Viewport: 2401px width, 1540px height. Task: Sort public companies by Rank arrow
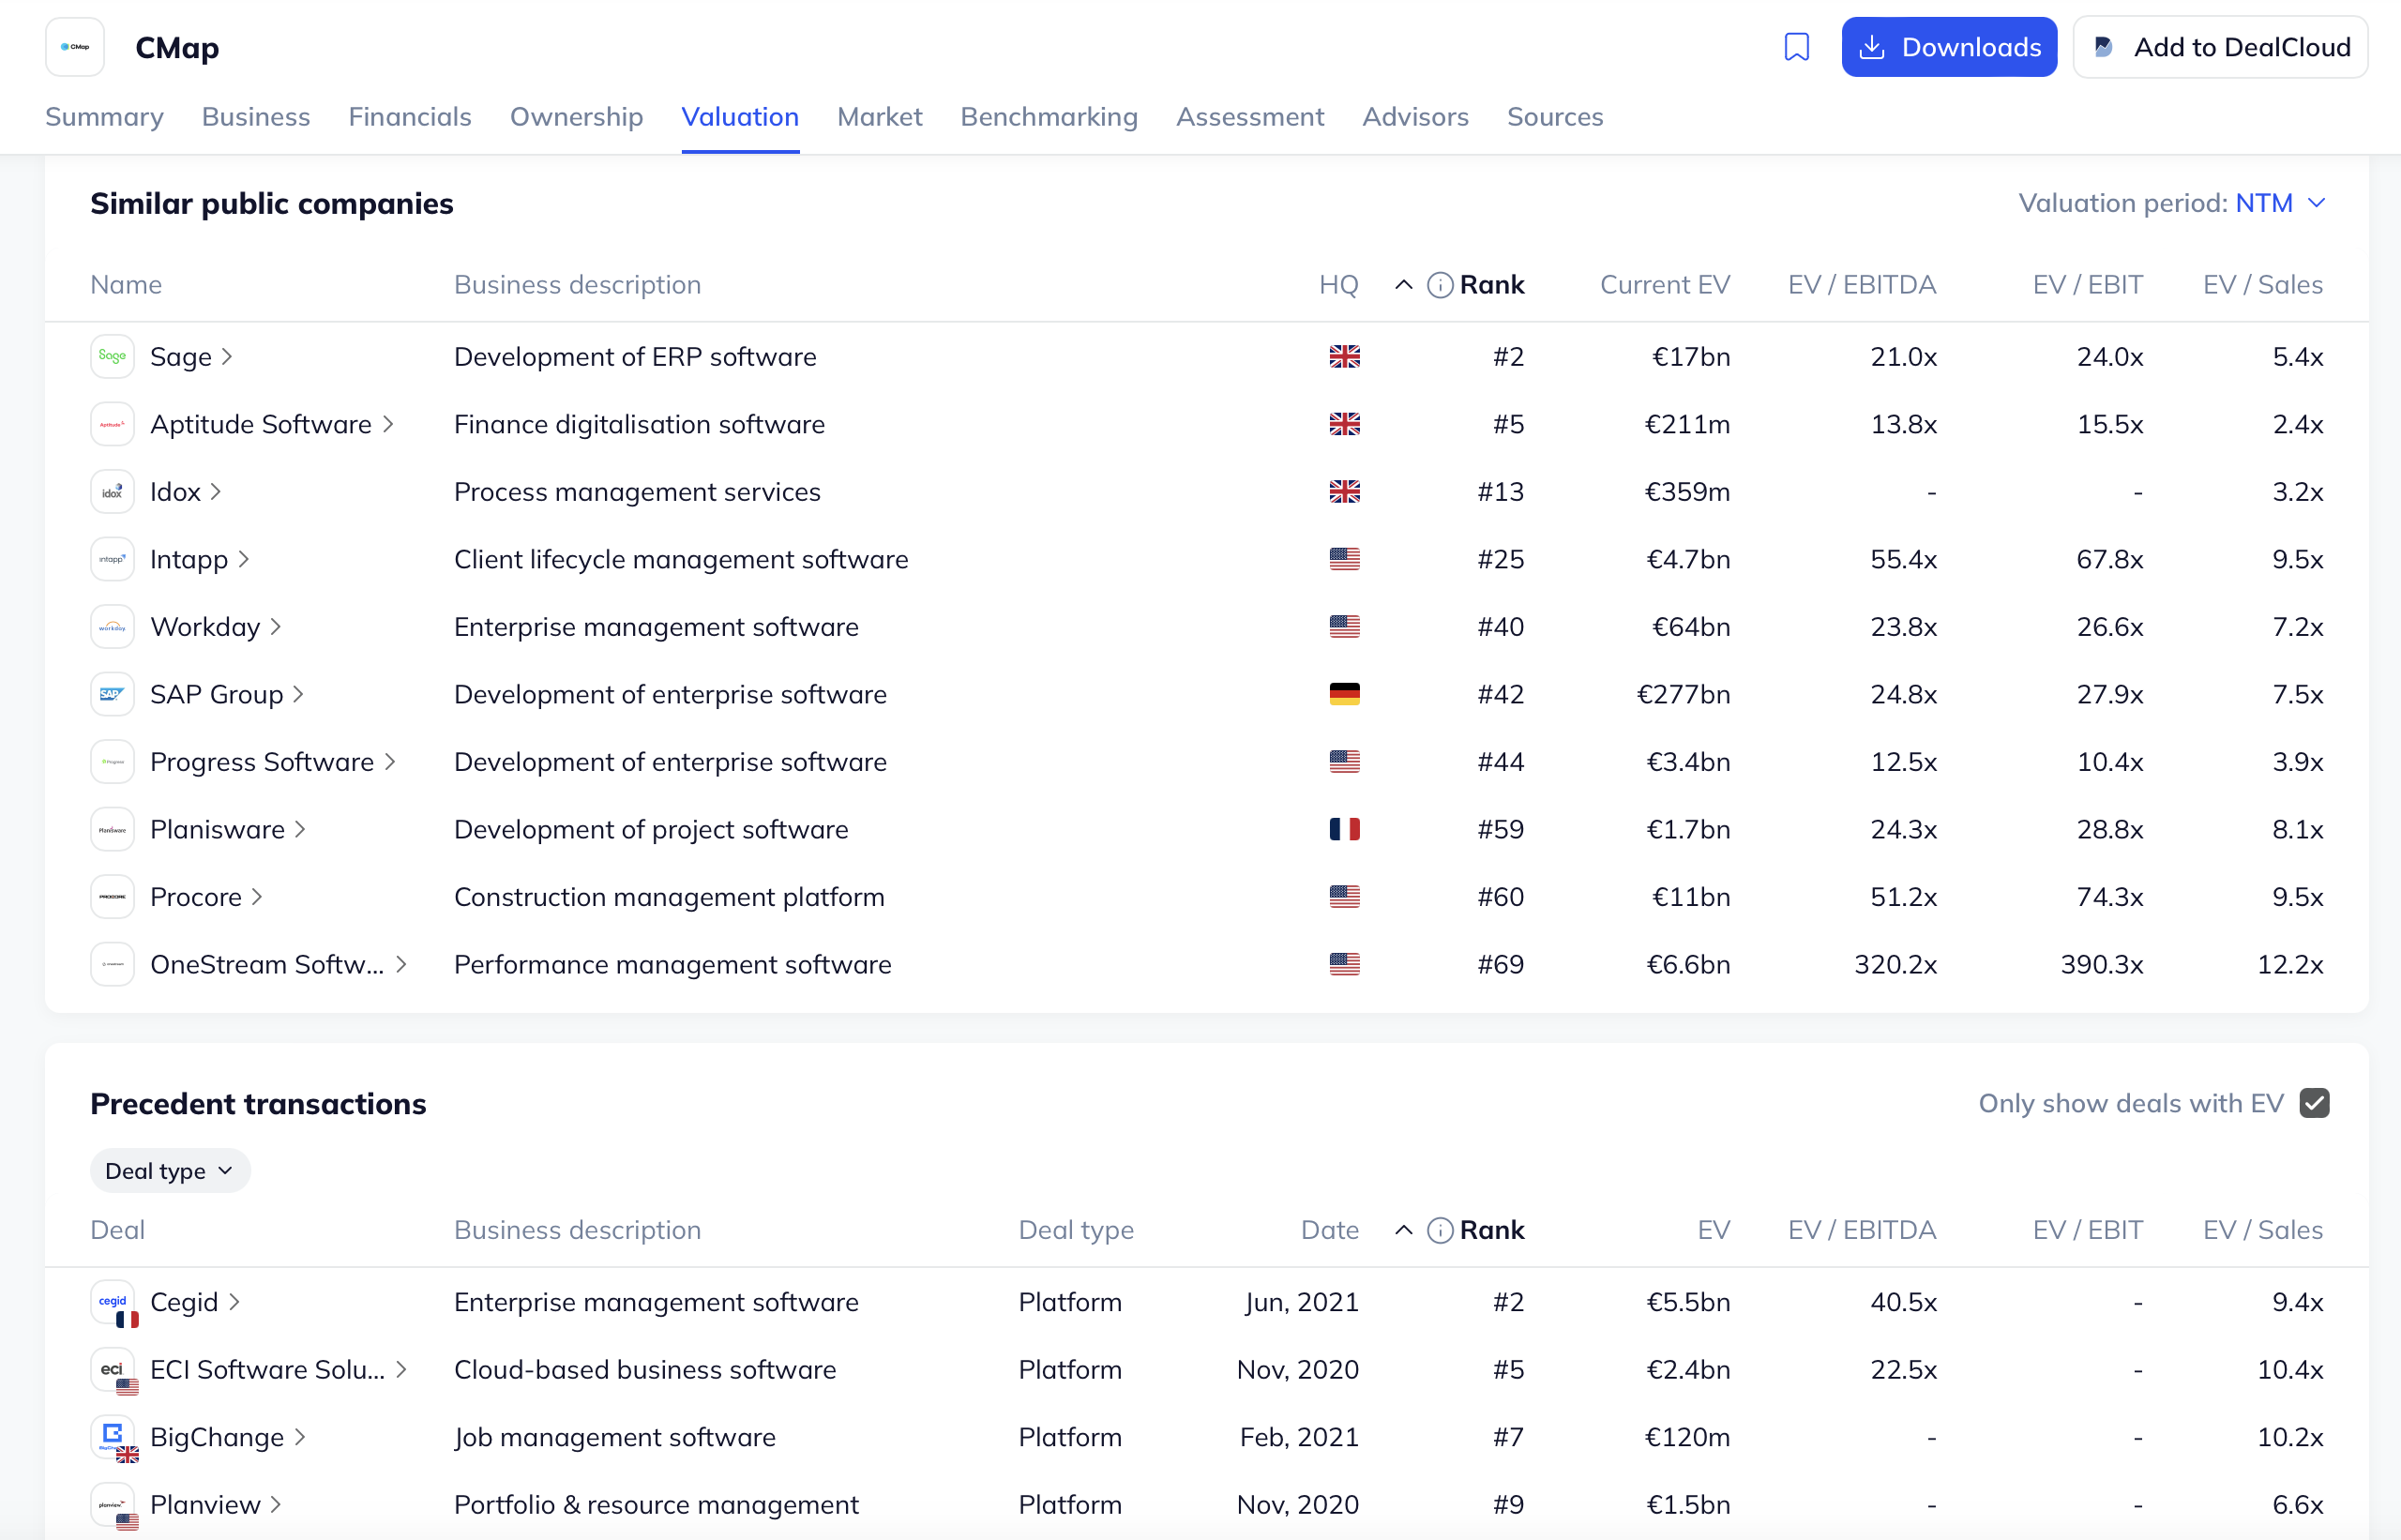(1403, 285)
